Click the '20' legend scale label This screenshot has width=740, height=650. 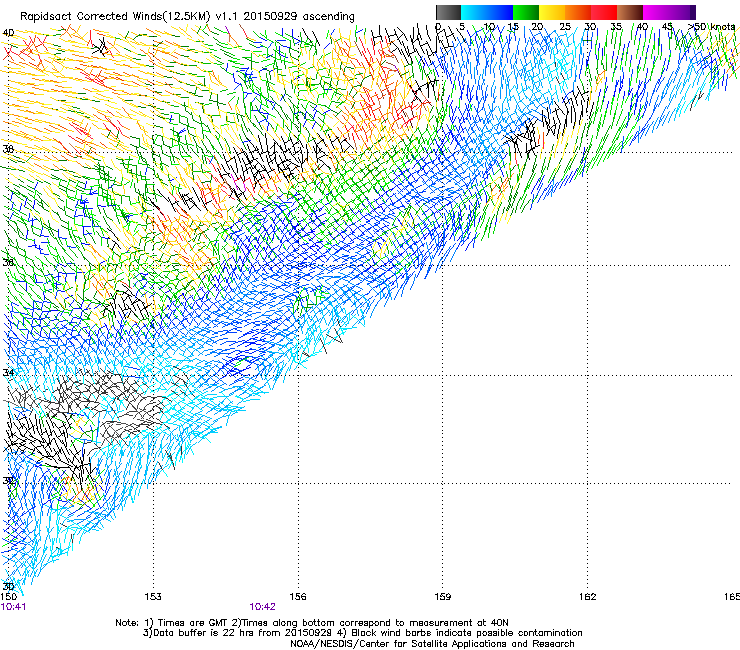tap(537, 27)
